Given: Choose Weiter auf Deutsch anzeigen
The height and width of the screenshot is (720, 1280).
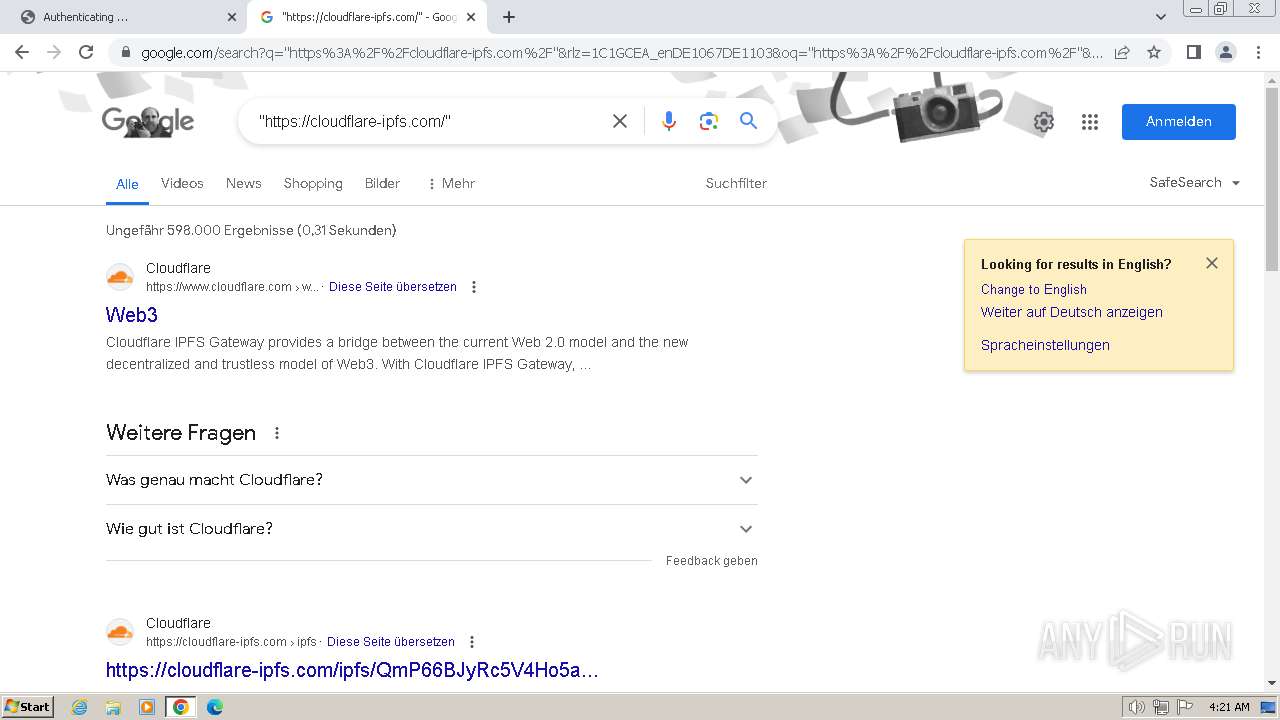Looking at the screenshot, I should 1072,312.
